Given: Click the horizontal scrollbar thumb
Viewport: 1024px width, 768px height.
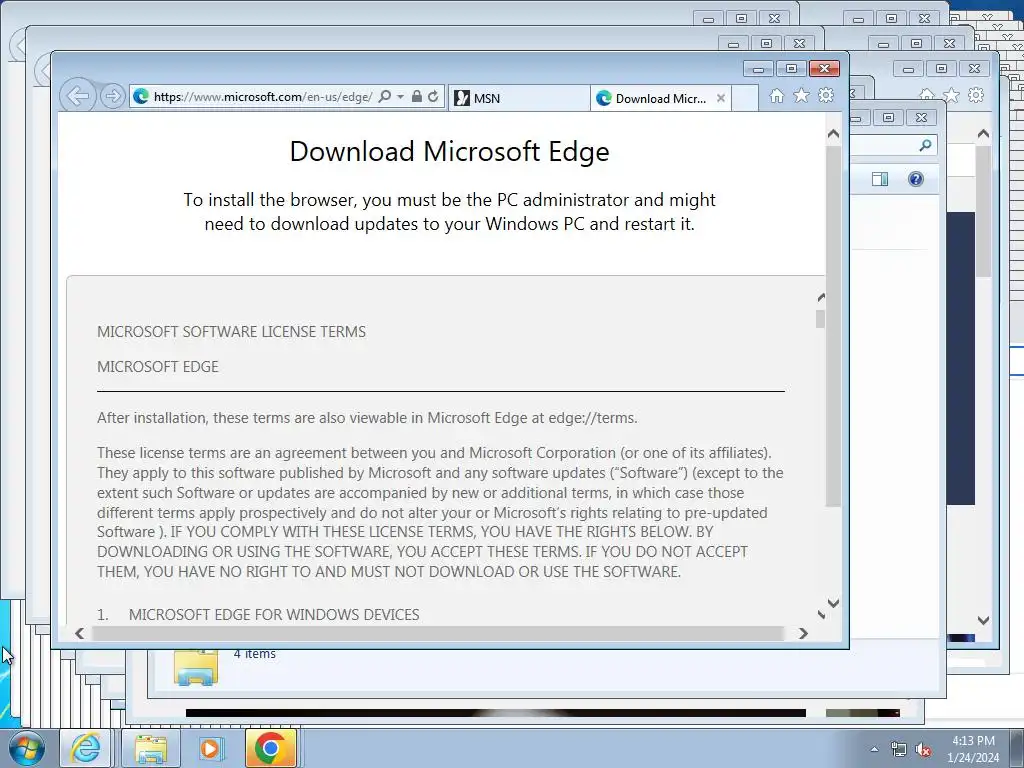Looking at the screenshot, I should [x=438, y=633].
